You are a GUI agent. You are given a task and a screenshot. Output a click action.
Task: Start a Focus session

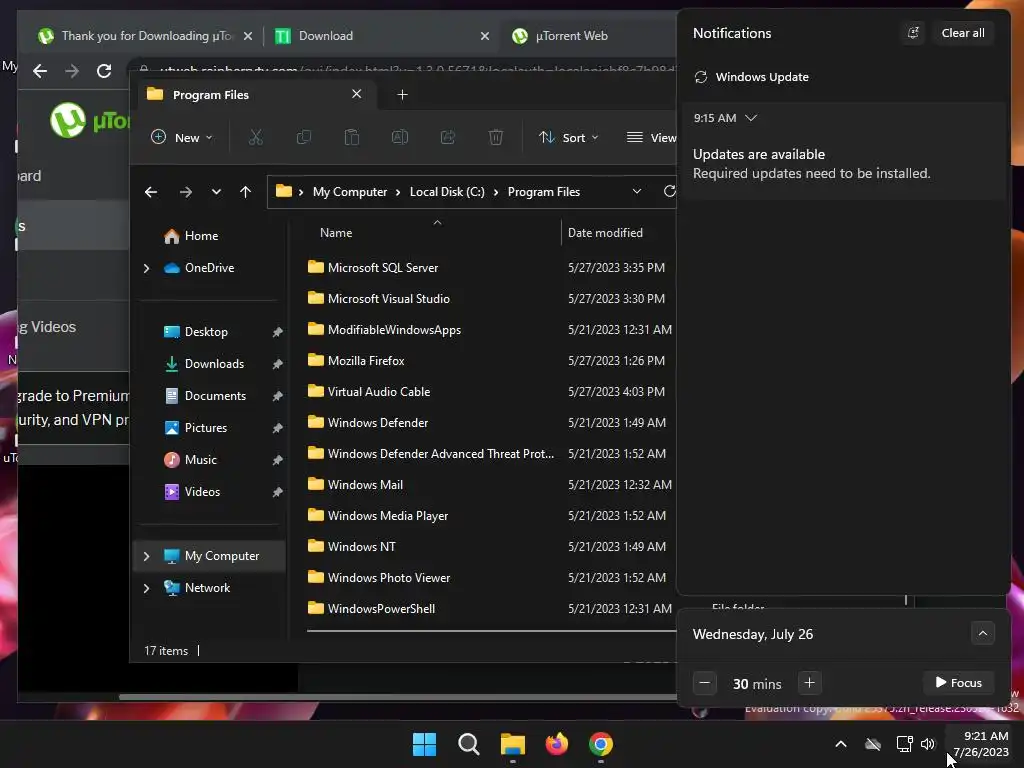point(958,682)
